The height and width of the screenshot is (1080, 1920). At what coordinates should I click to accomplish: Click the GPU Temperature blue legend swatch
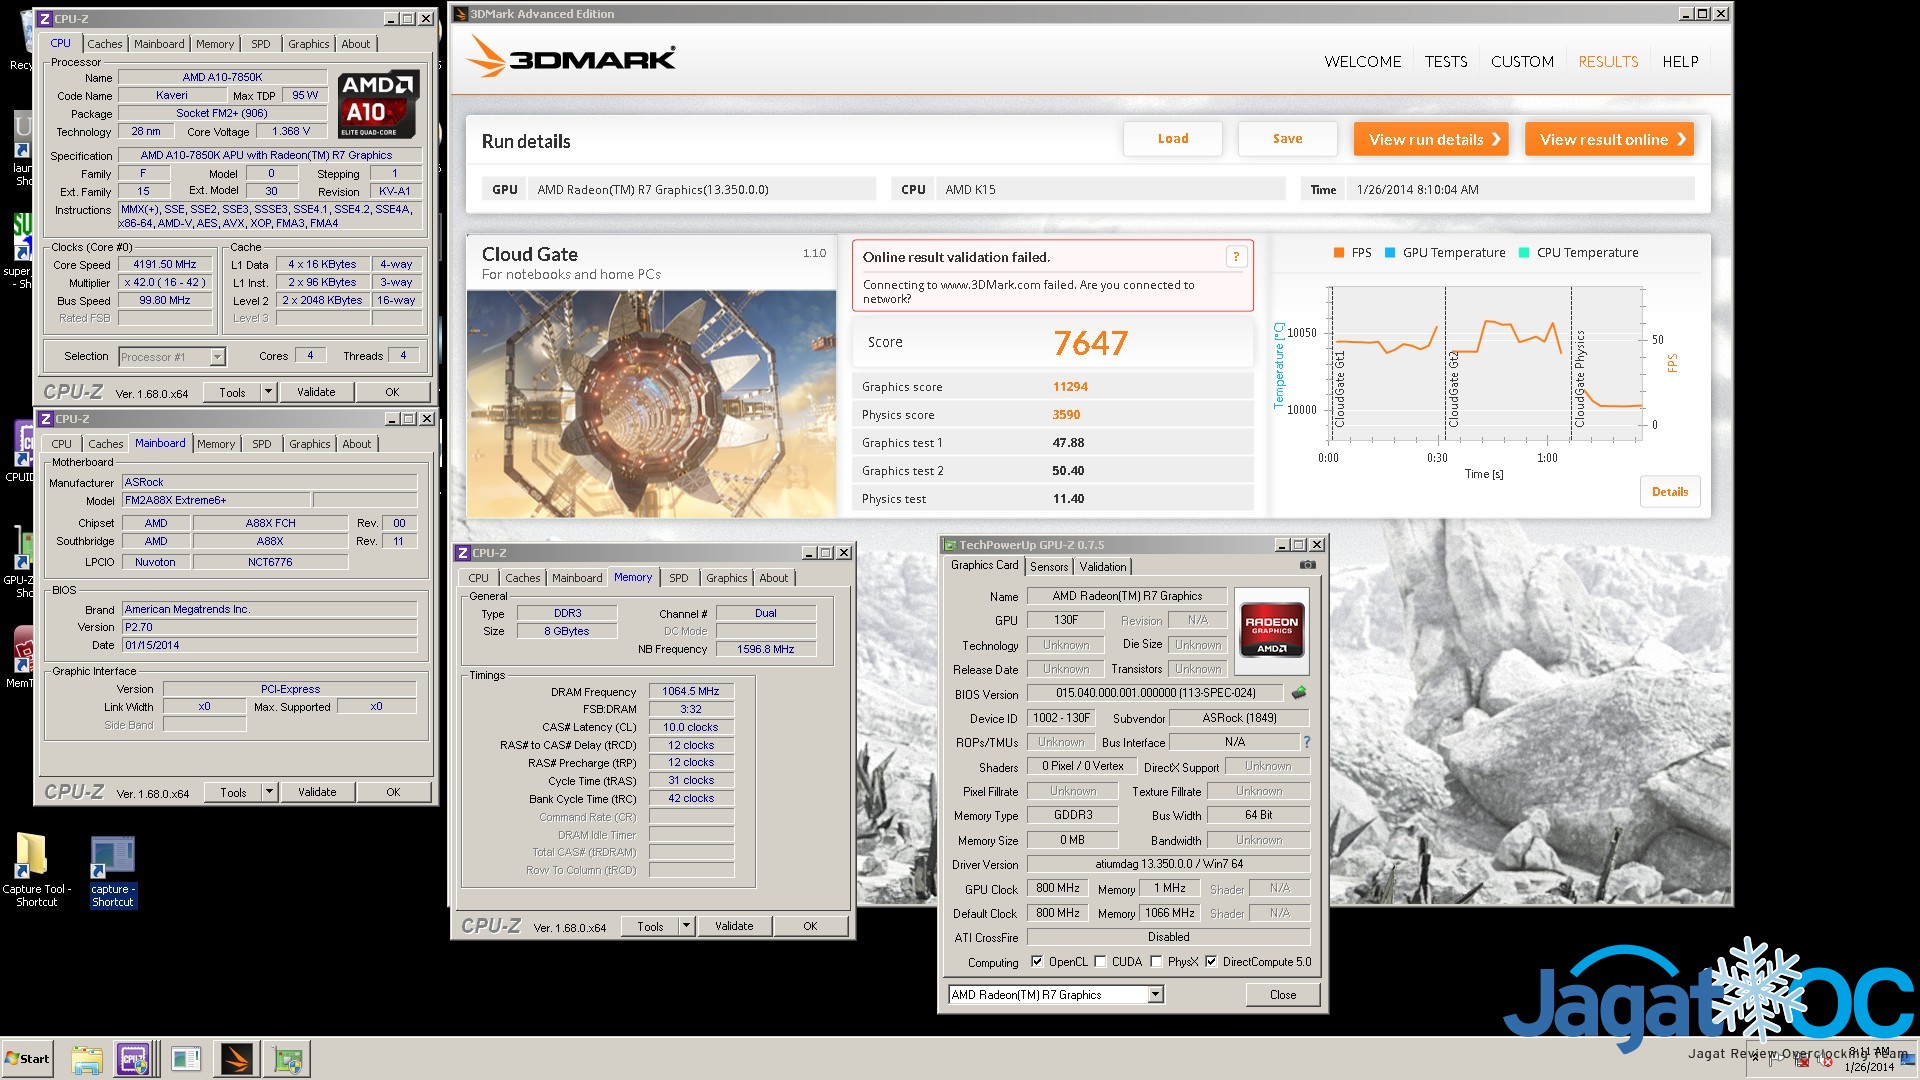pyautogui.click(x=1390, y=253)
